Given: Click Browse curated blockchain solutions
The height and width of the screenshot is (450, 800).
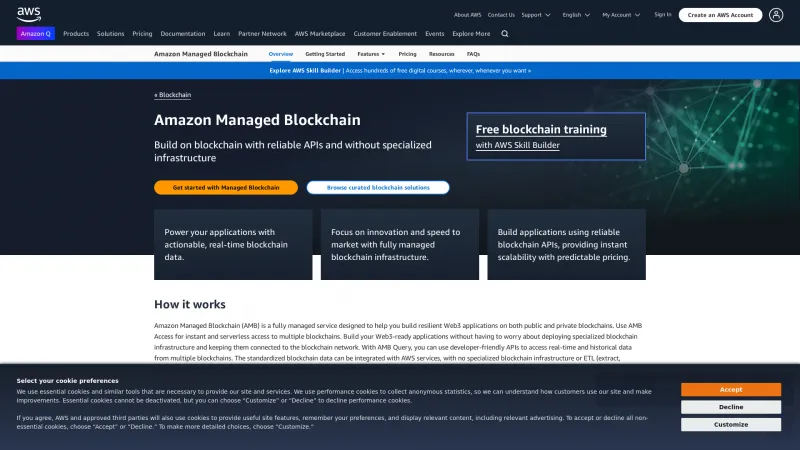Looking at the screenshot, I should (378, 187).
